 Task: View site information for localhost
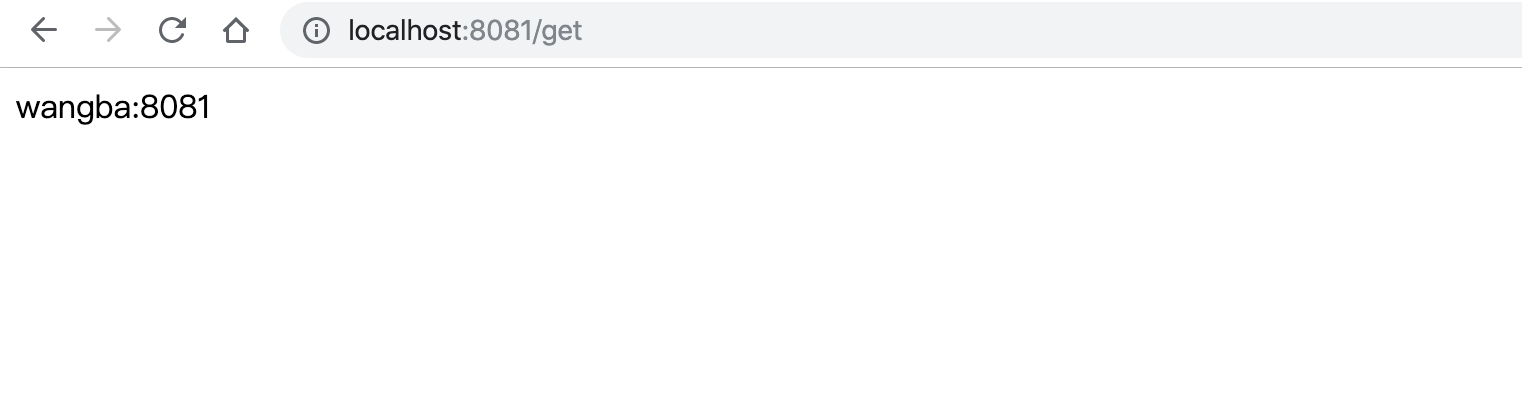click(316, 31)
